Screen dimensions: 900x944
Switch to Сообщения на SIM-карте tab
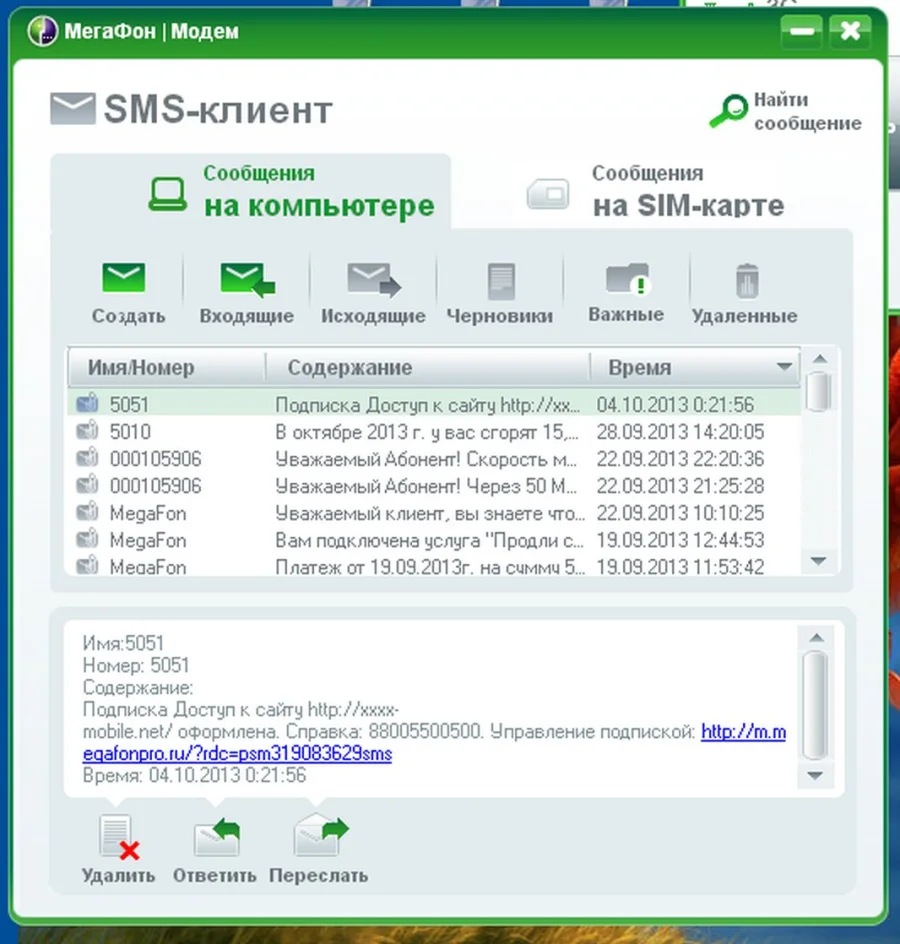pos(656,191)
